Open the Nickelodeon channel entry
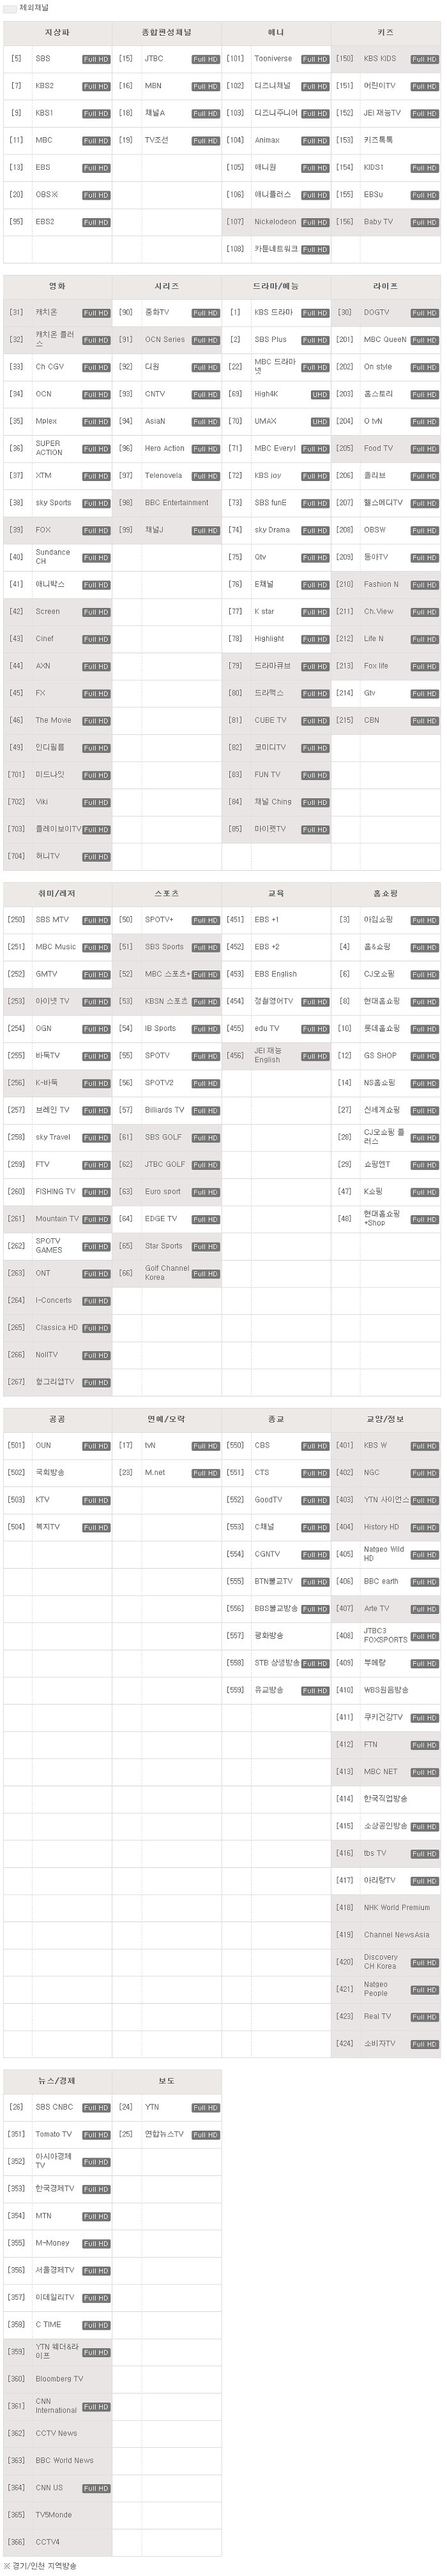The width and height of the screenshot is (447, 2576). pyautogui.click(x=275, y=222)
